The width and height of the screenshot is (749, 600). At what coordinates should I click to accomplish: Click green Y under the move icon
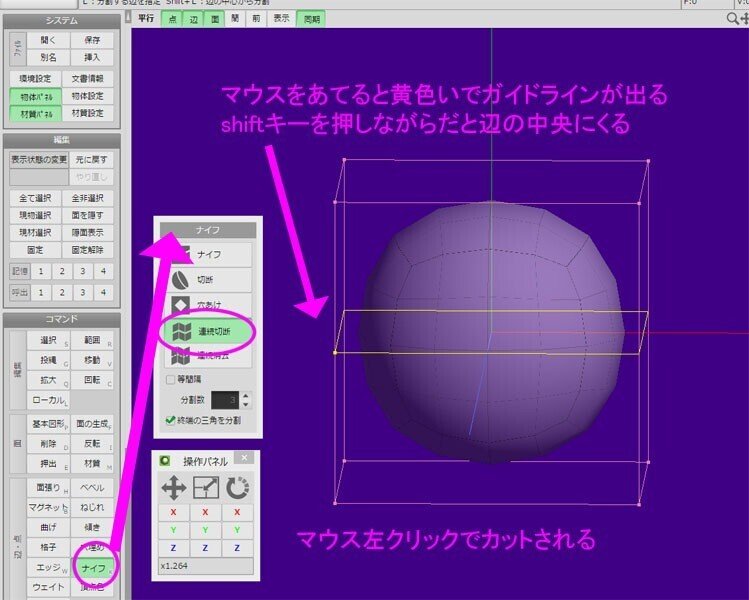(173, 530)
